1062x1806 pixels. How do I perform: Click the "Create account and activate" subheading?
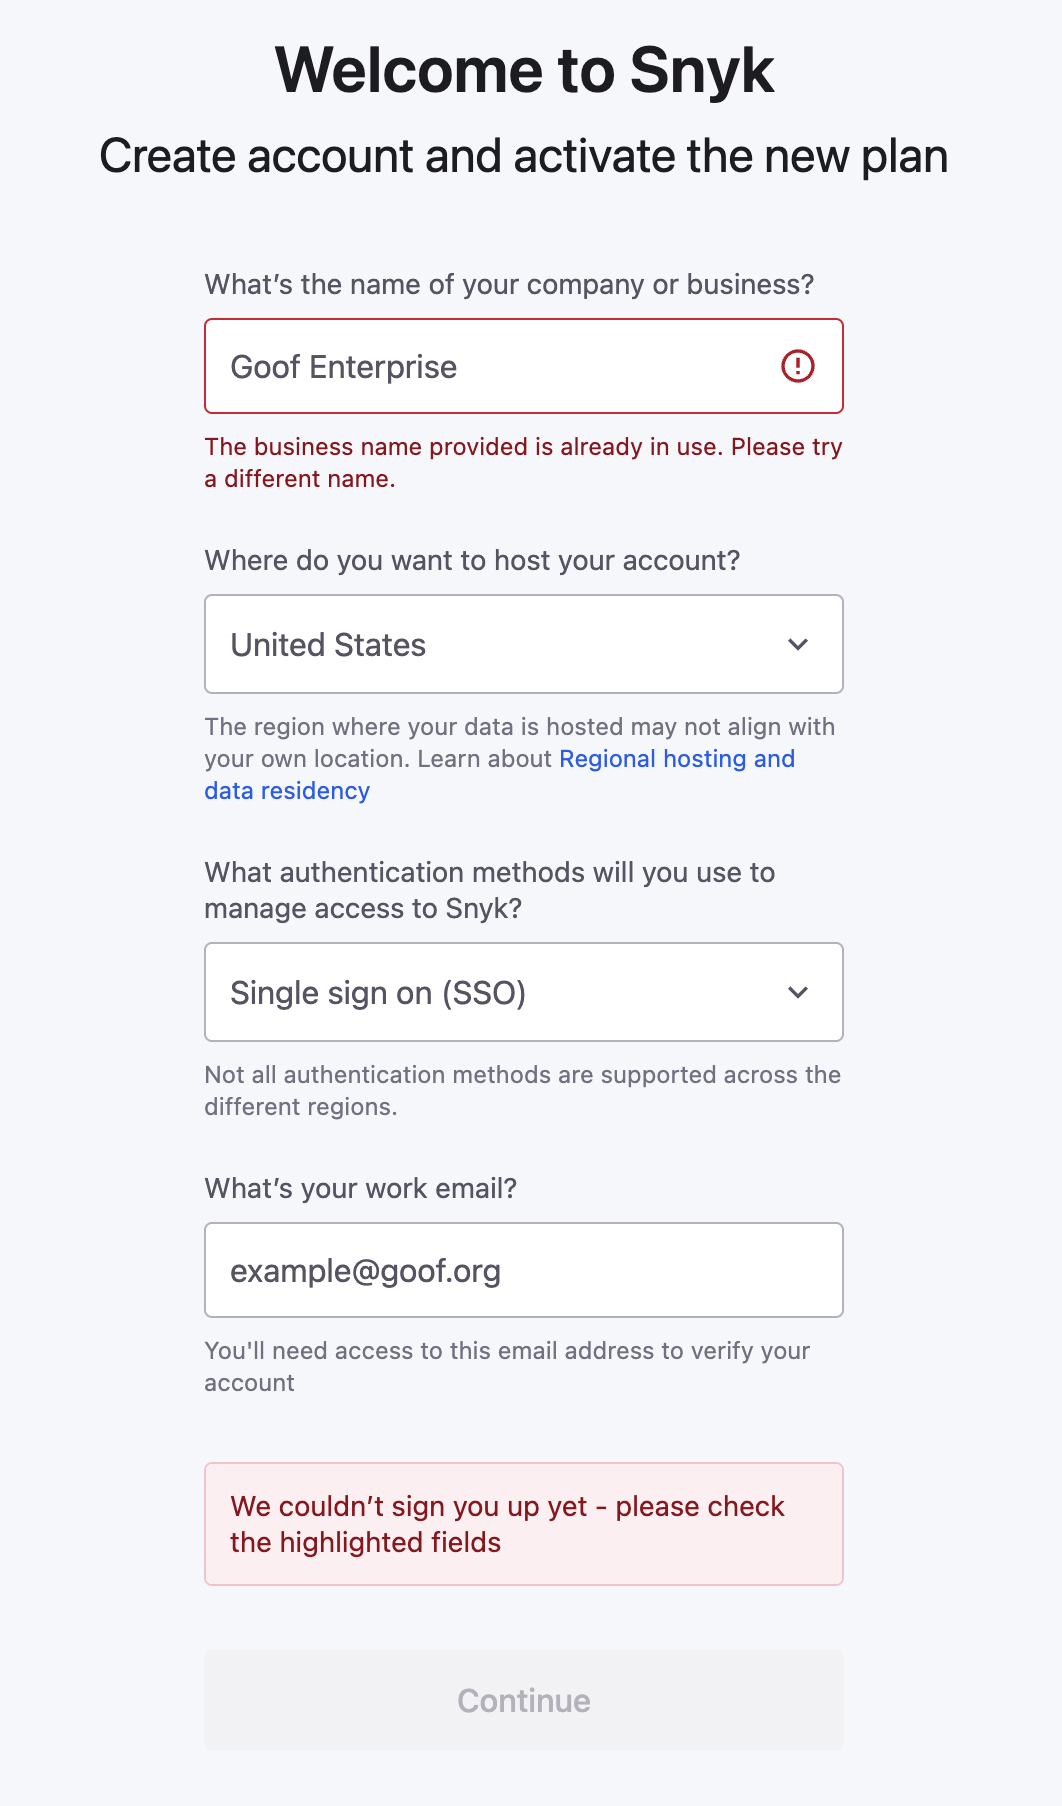[x=523, y=157]
